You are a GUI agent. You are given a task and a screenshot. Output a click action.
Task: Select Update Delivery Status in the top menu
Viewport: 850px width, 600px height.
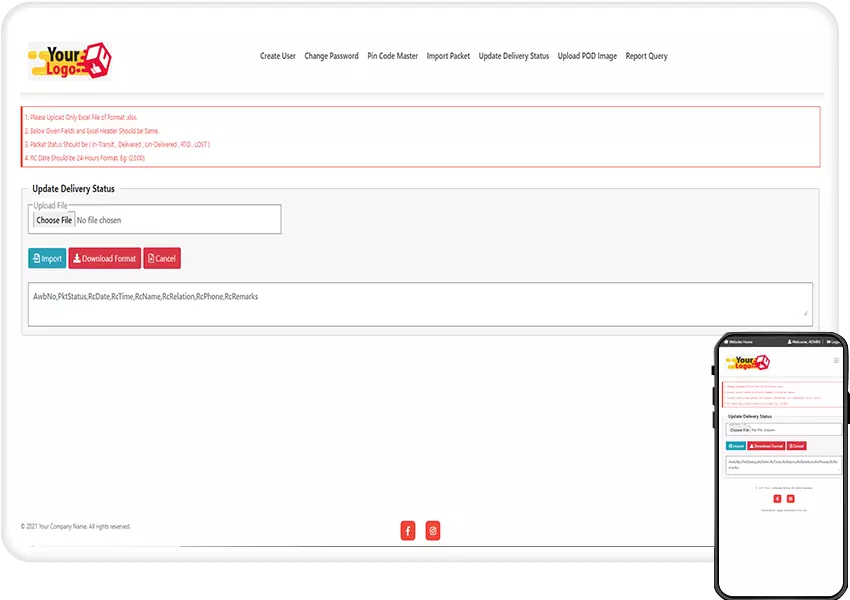pos(513,56)
